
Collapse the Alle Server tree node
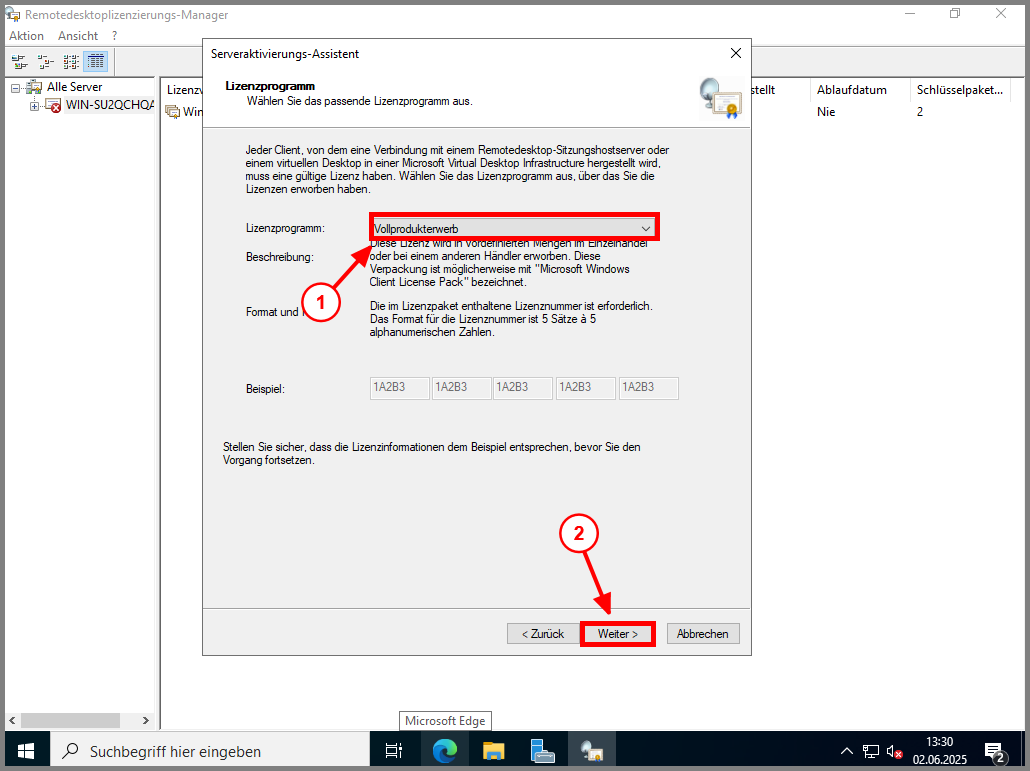16,88
